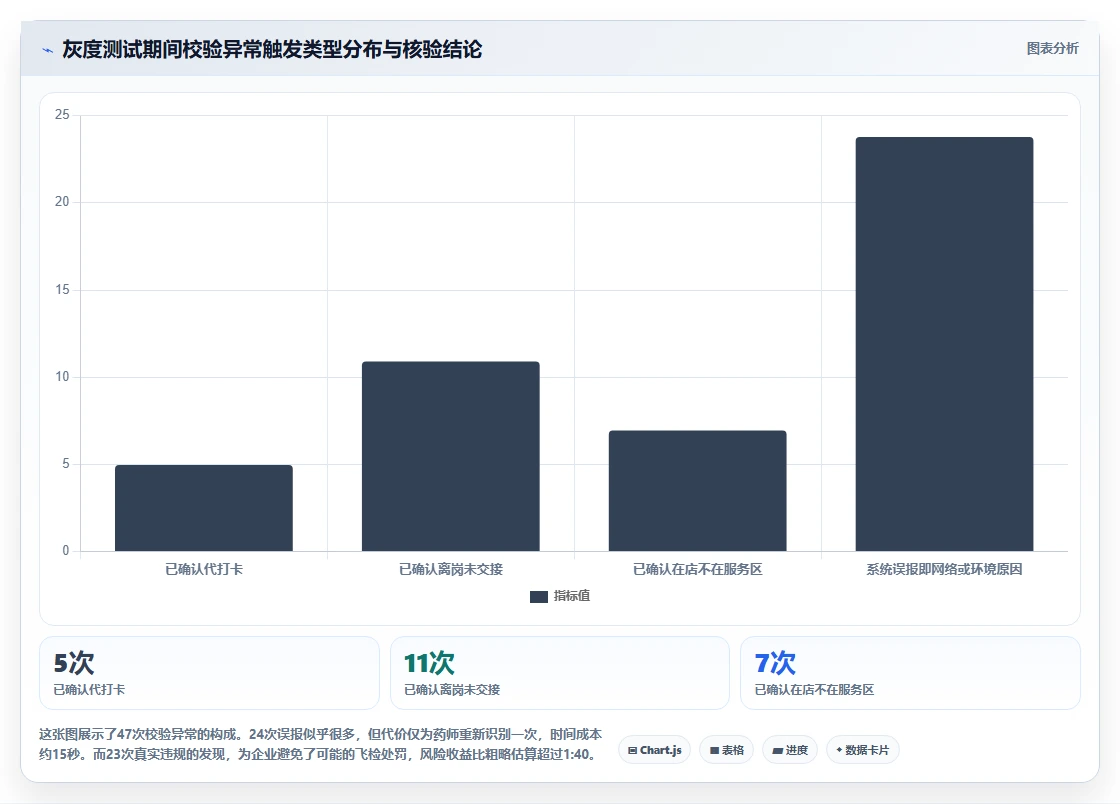Select the 已确认在店不在服务区 bar
Viewport: 1120px width, 804px height.
pyautogui.click(x=697, y=491)
